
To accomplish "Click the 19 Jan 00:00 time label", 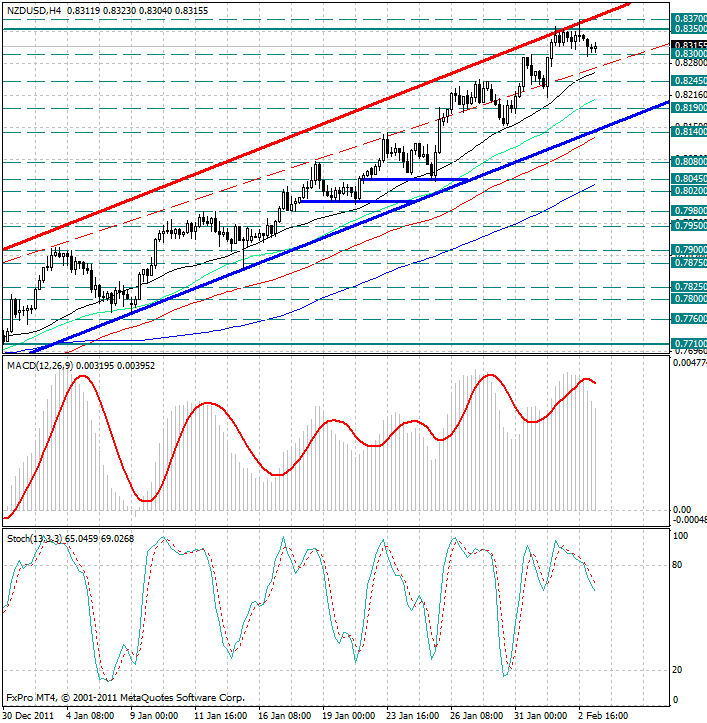I will pos(348,716).
